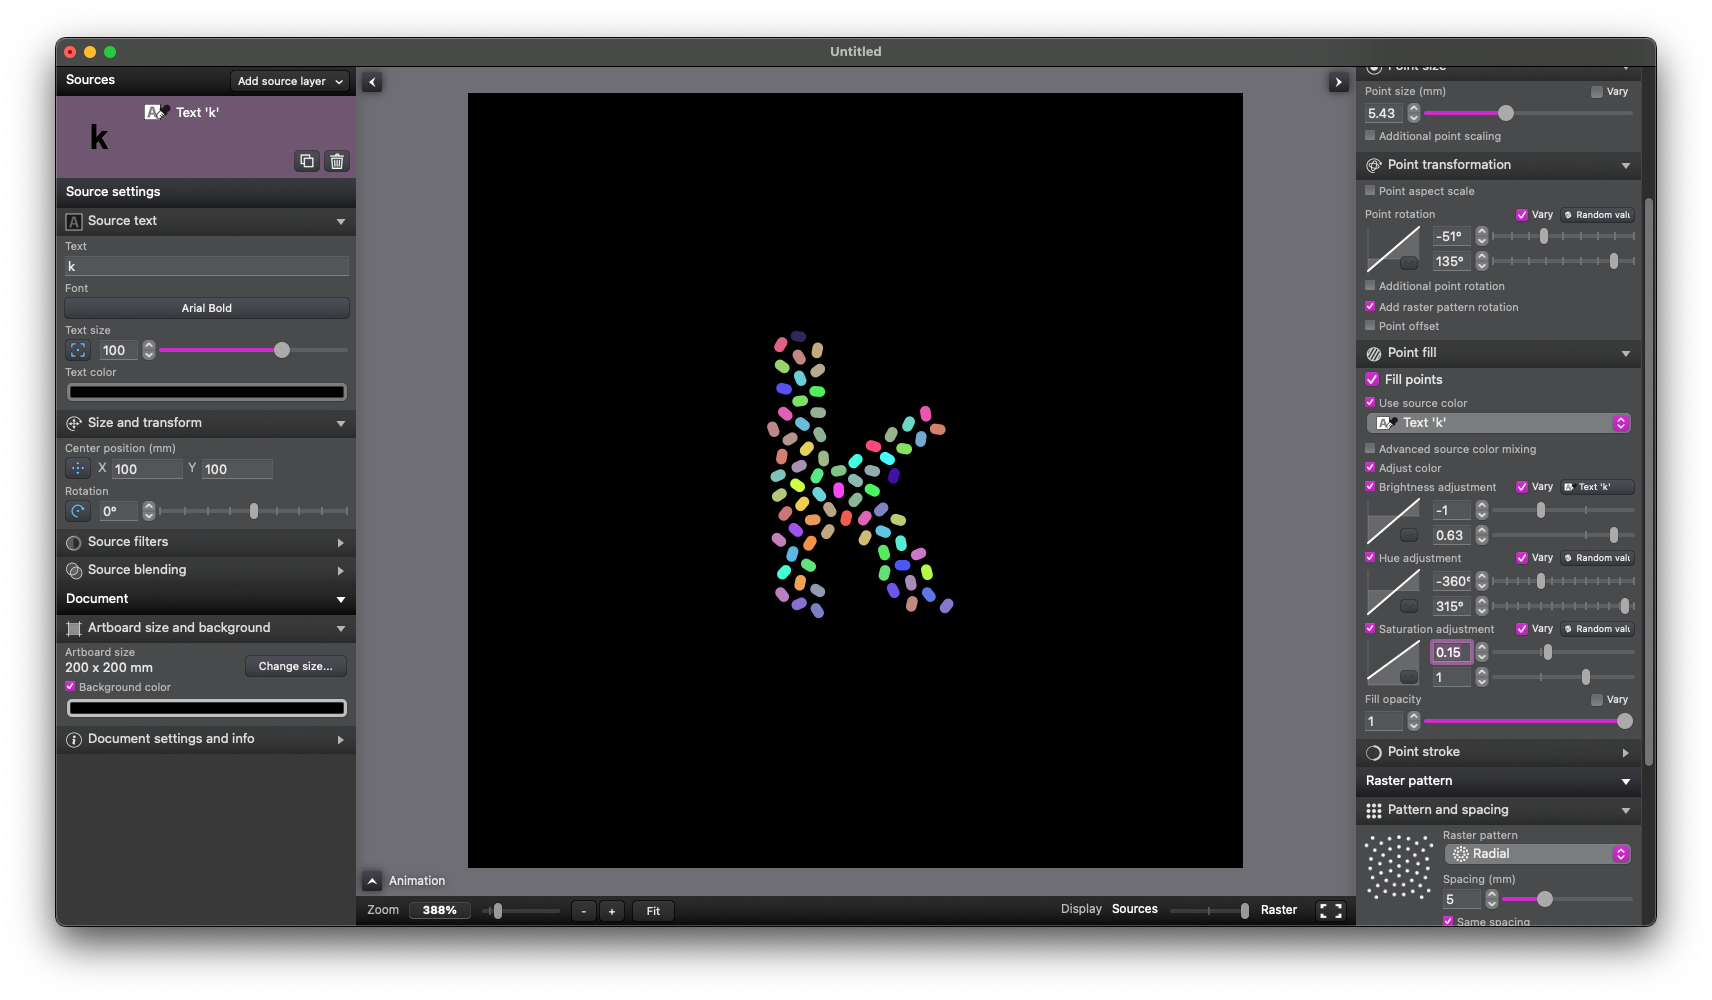The width and height of the screenshot is (1712, 1000).
Task: Expand the Source blending section
Action: 341,571
